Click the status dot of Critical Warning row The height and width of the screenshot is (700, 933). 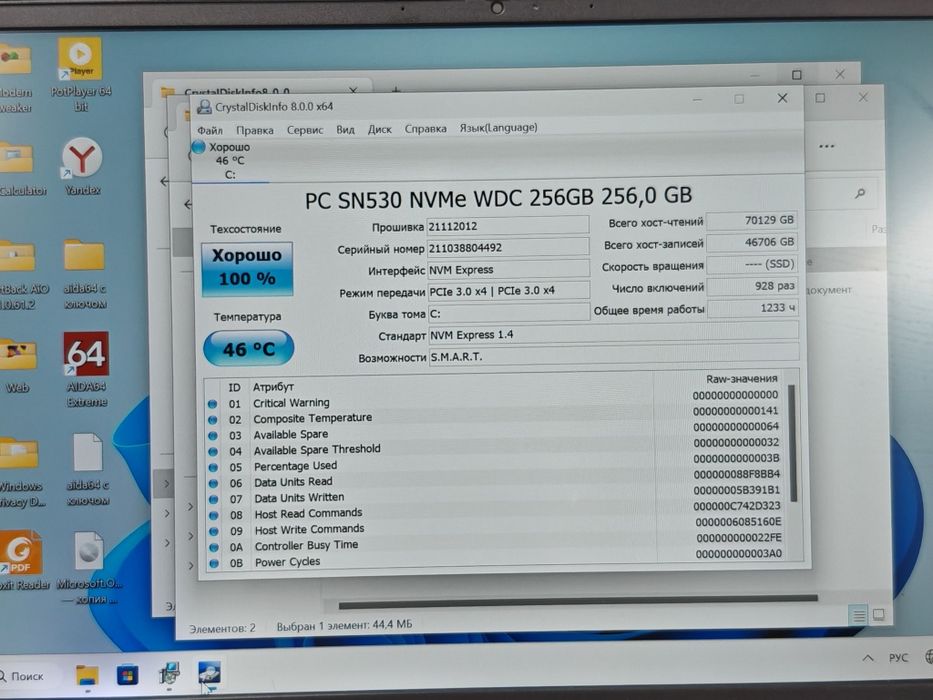[212, 404]
